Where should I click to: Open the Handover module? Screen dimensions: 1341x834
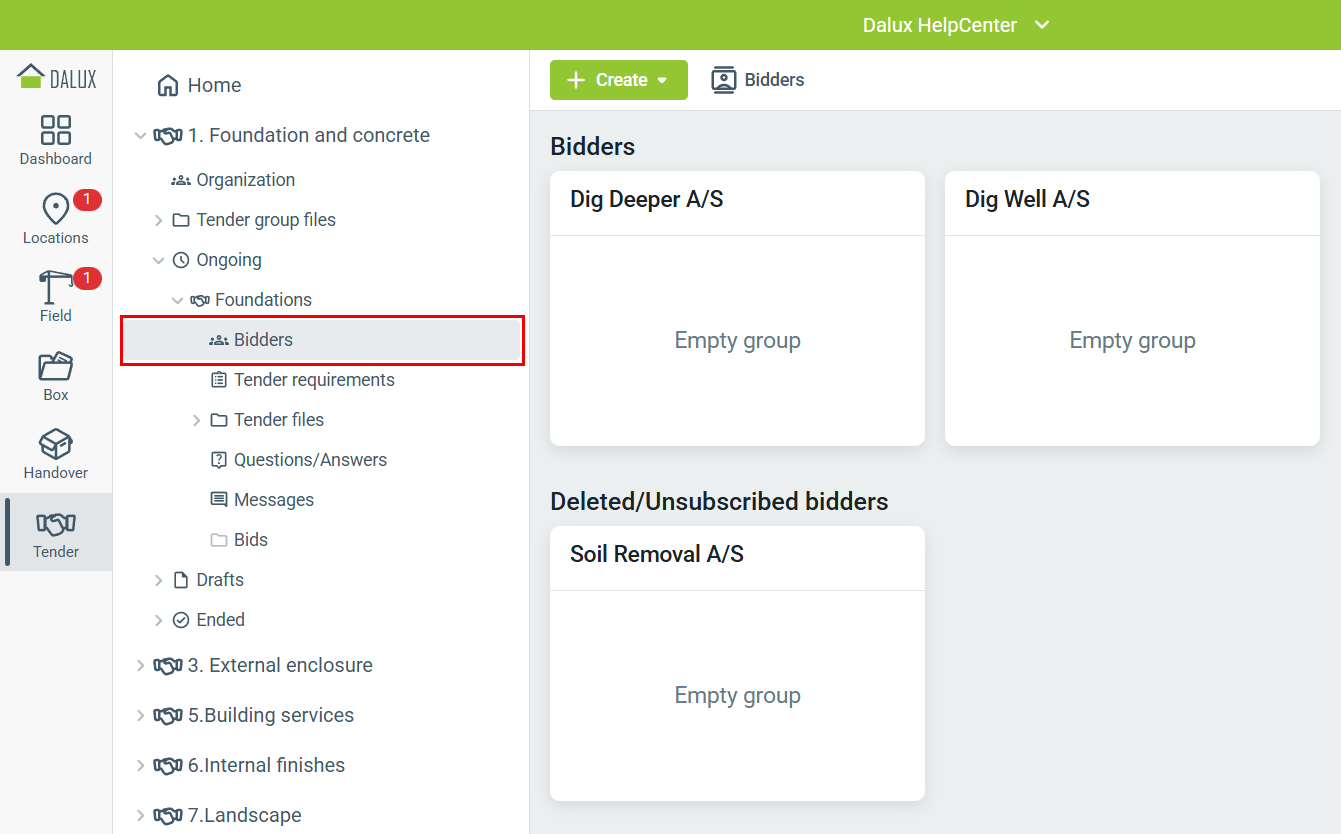tap(56, 454)
